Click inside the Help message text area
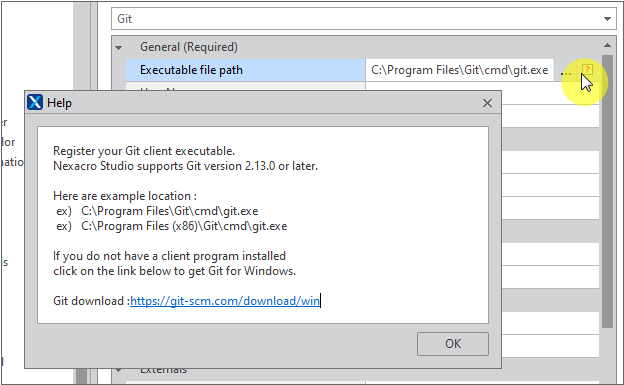 pyautogui.click(x=263, y=225)
